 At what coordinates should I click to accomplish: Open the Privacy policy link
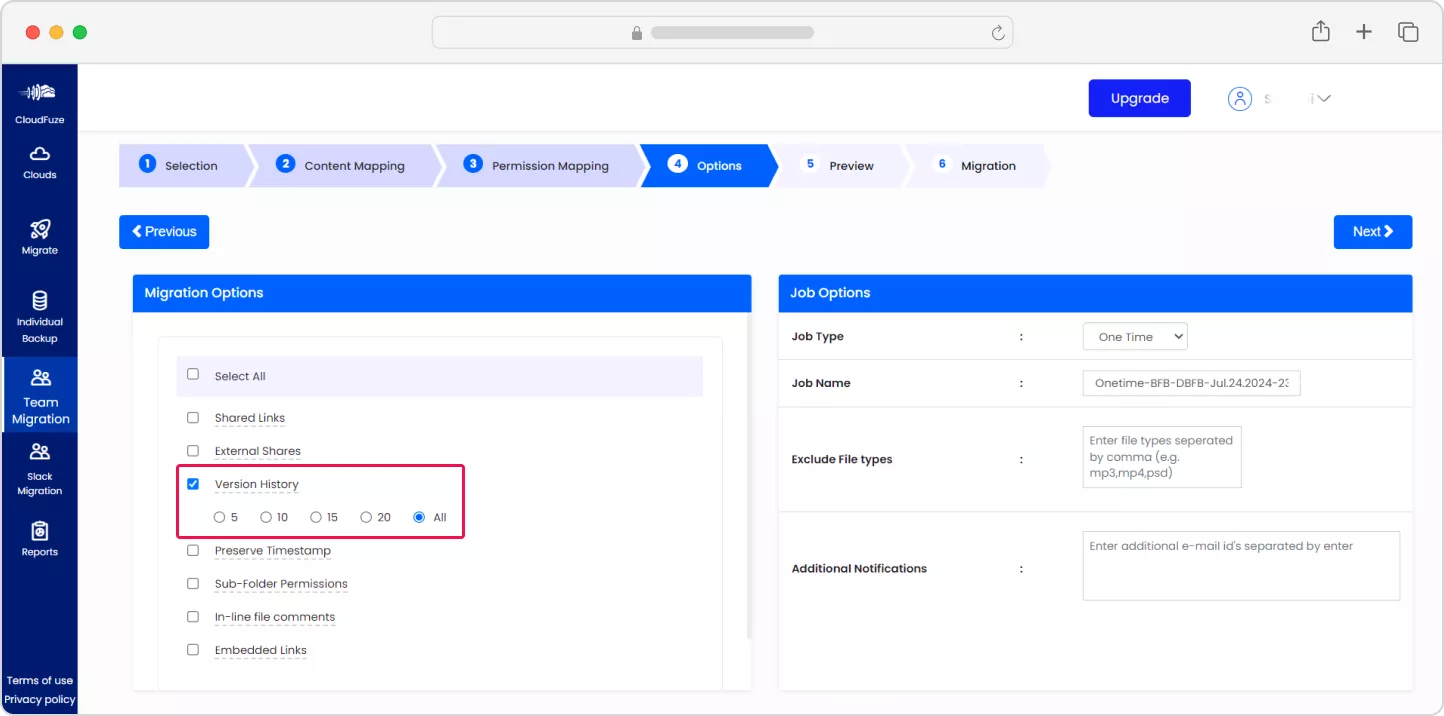(40, 699)
